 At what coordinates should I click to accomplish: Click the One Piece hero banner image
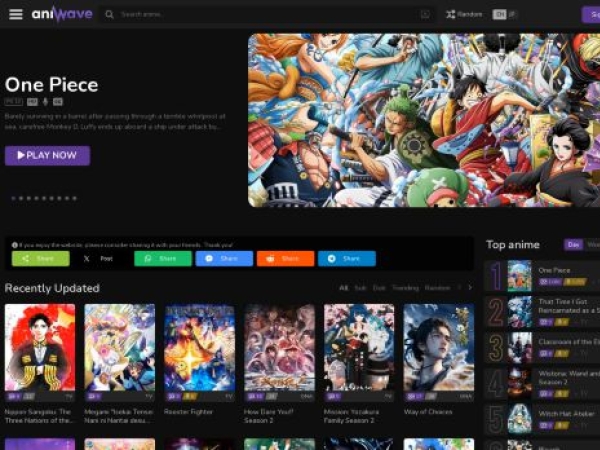(424, 120)
